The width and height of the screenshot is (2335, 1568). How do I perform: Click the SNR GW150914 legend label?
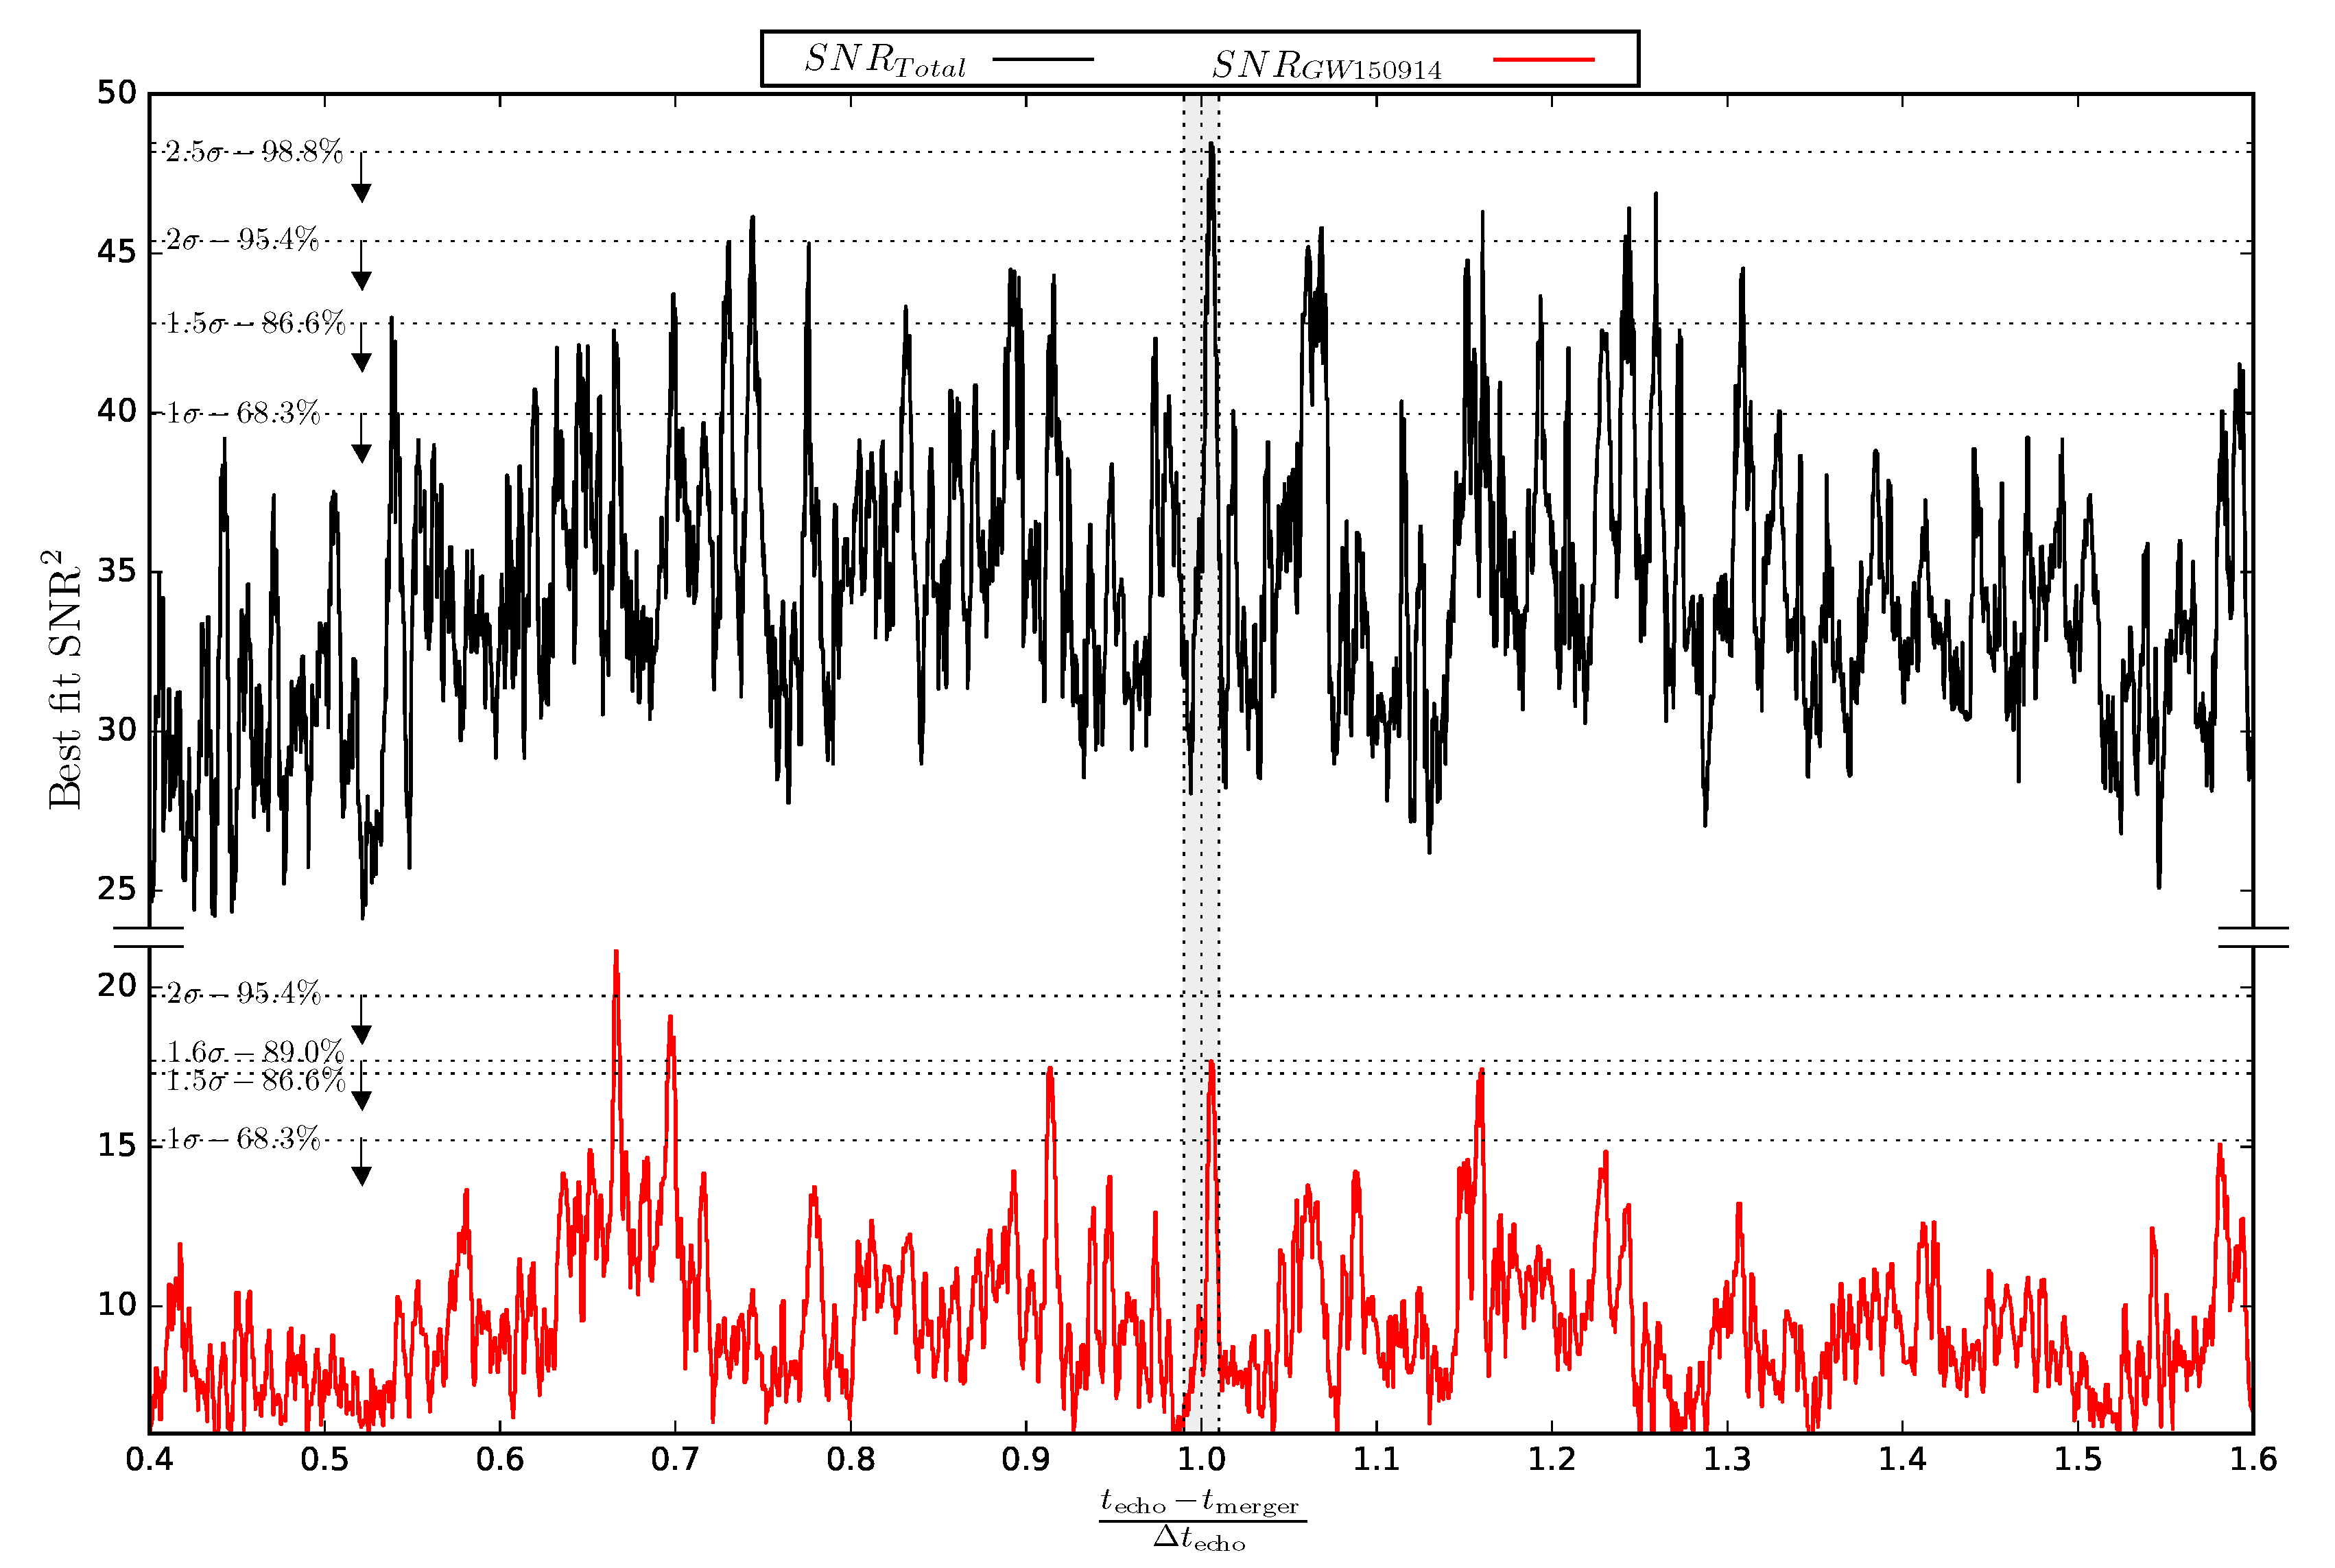pos(1325,66)
